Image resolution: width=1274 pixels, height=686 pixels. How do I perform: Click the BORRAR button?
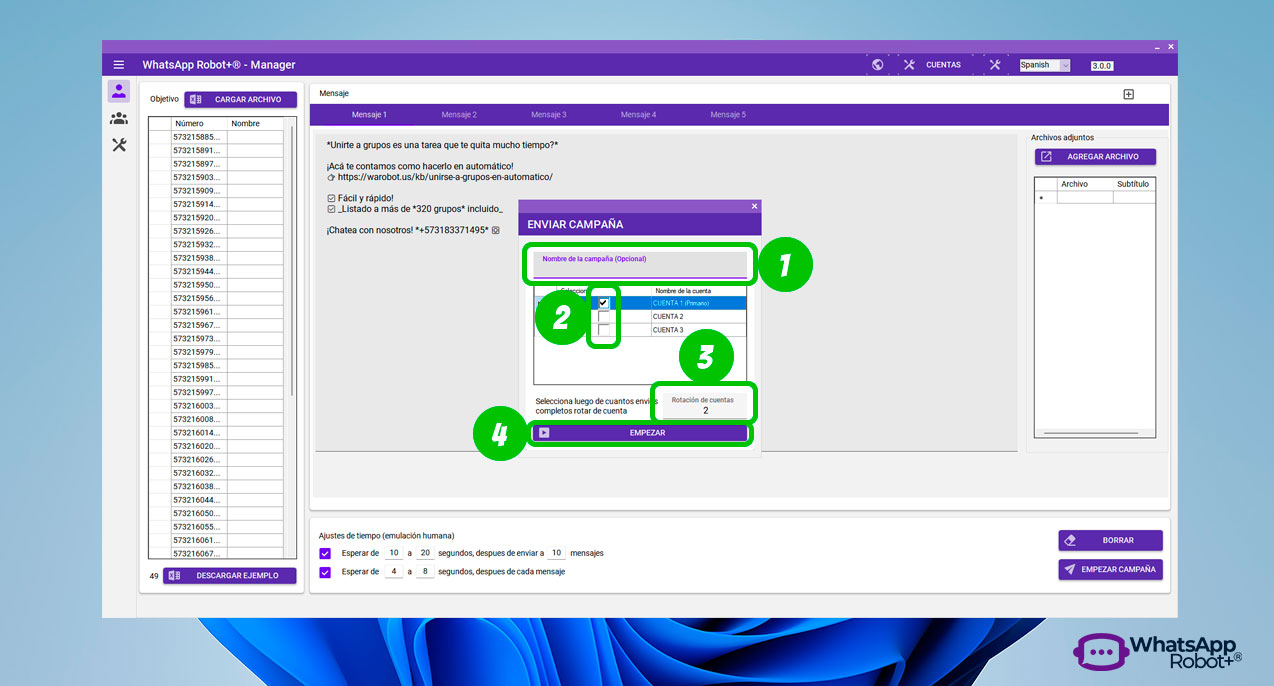(1110, 540)
